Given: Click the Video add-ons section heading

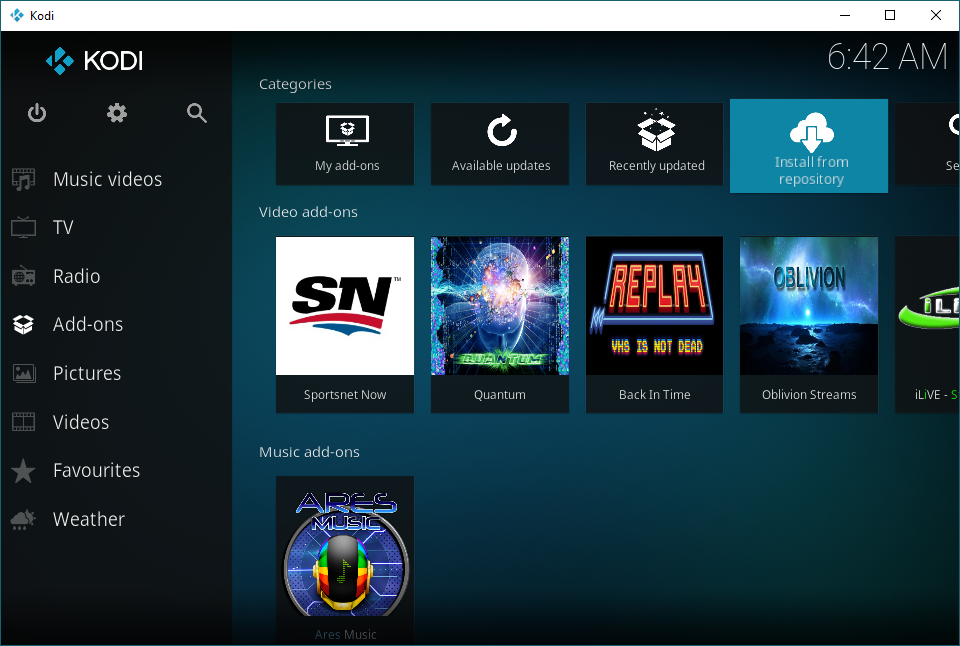Looking at the screenshot, I should pos(308,212).
